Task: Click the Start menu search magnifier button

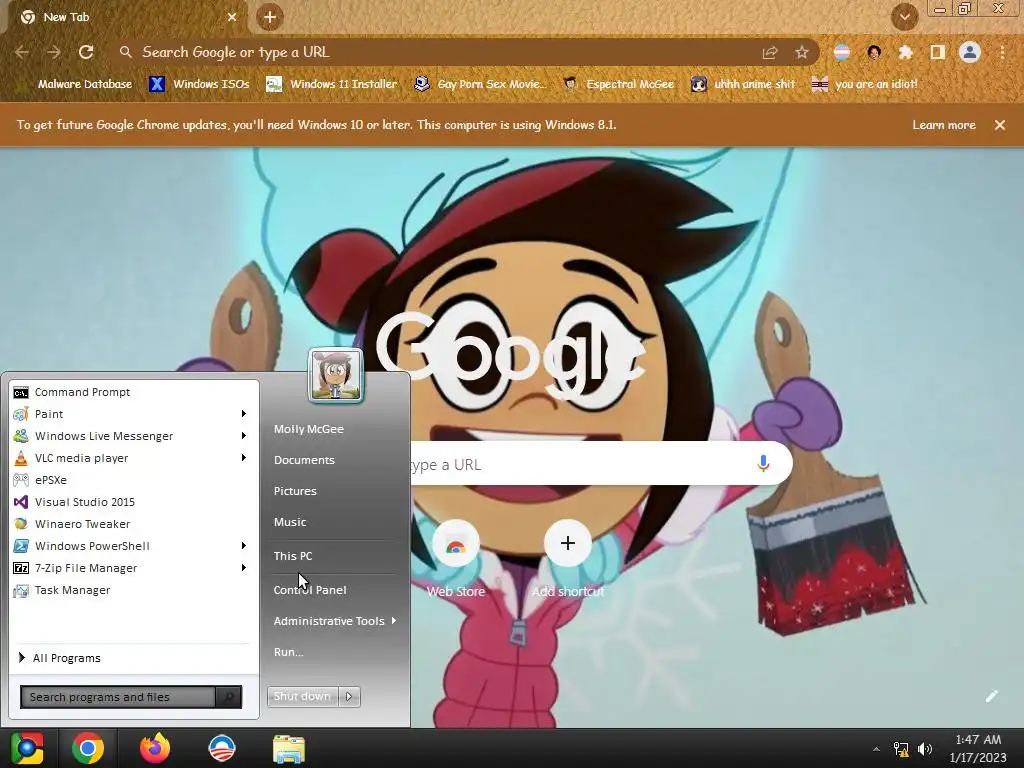Action: [229, 697]
